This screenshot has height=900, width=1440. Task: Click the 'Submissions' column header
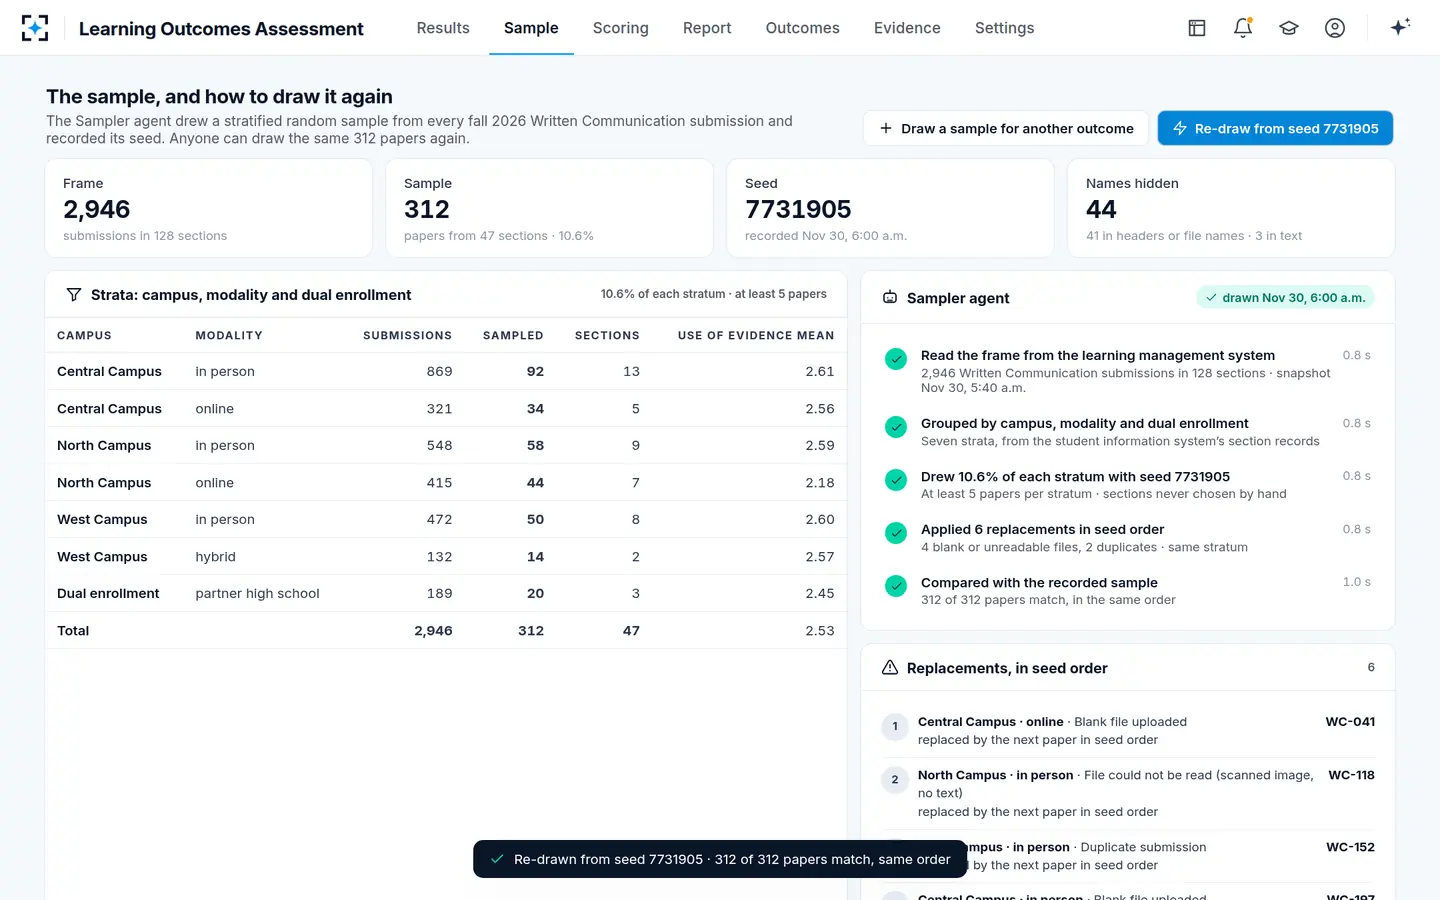point(407,336)
